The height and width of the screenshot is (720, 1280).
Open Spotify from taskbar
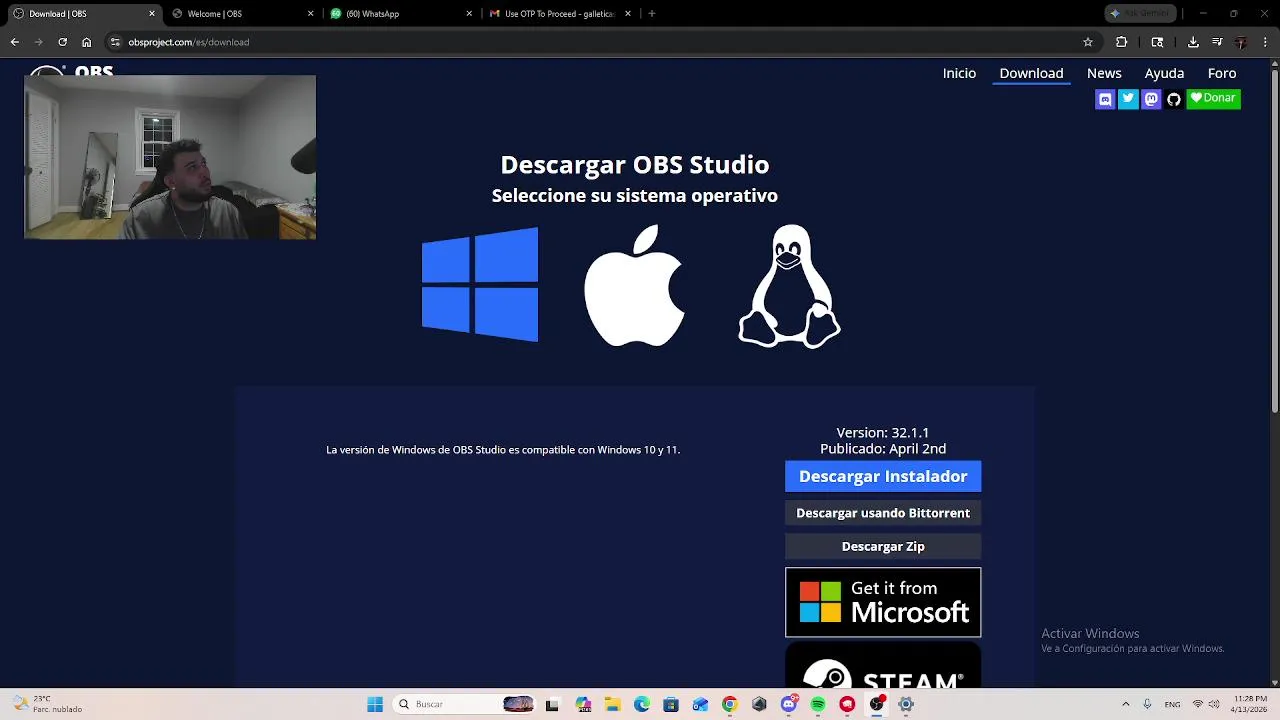(x=818, y=704)
